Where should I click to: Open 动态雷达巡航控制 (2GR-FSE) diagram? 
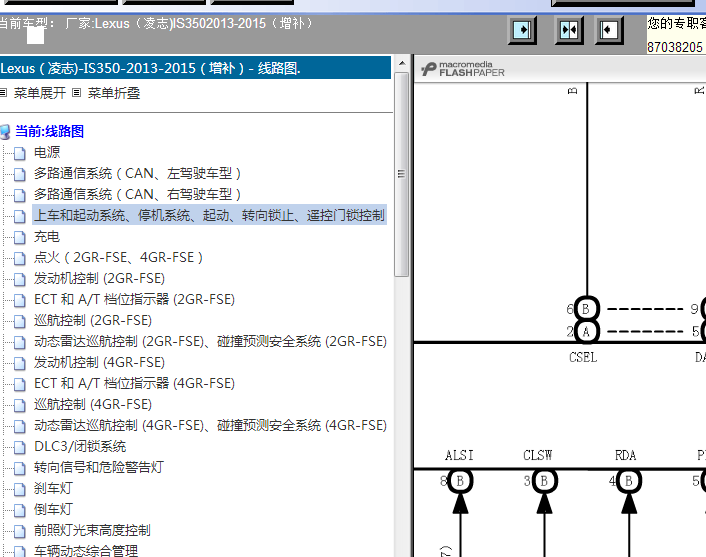click(x=210, y=341)
